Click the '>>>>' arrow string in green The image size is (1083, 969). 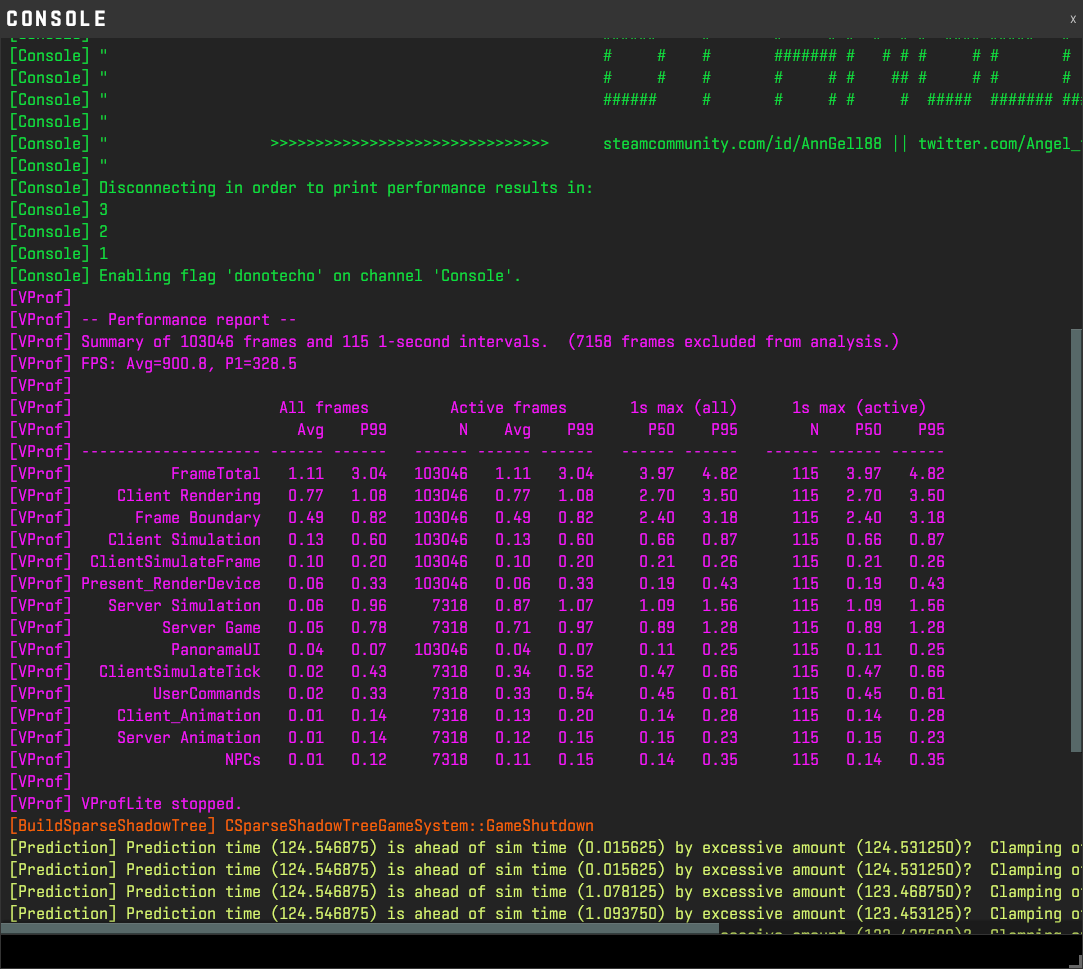click(x=409, y=144)
